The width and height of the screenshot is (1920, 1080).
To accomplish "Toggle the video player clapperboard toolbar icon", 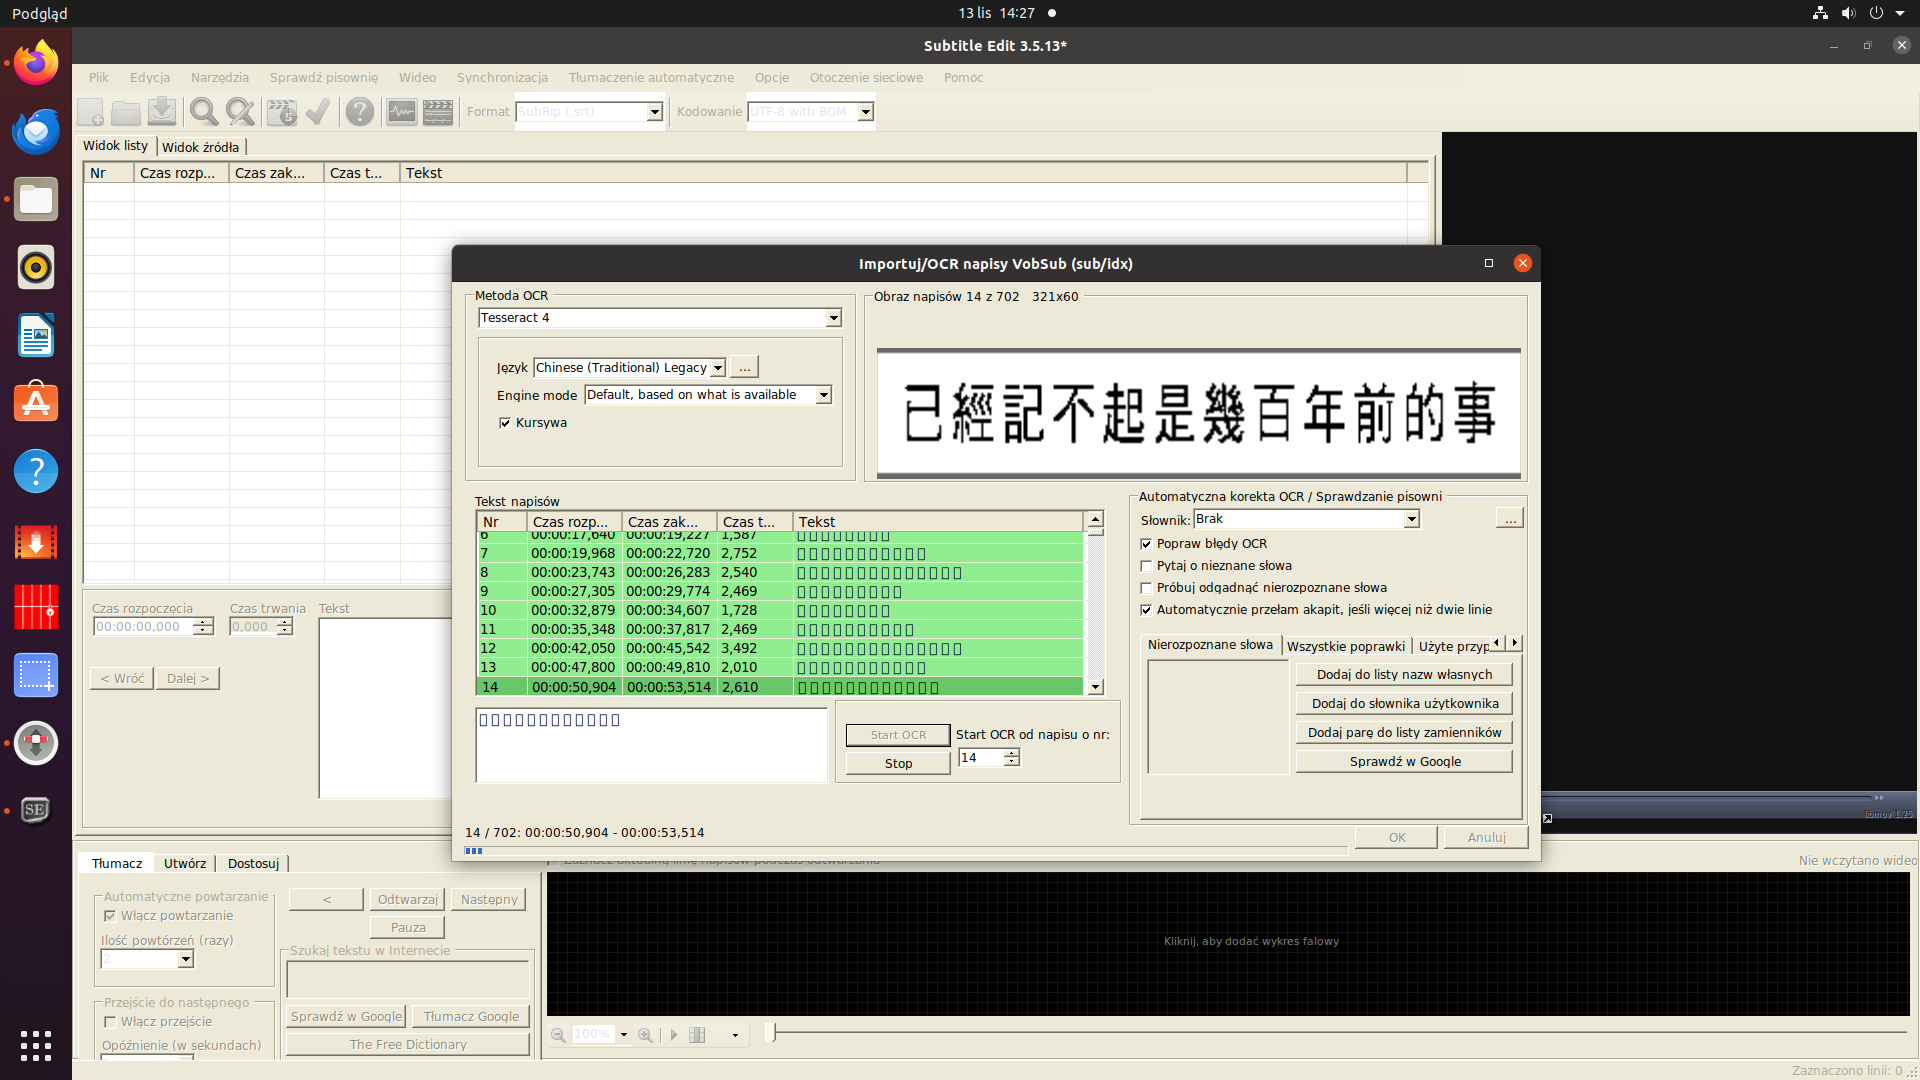I will (438, 112).
